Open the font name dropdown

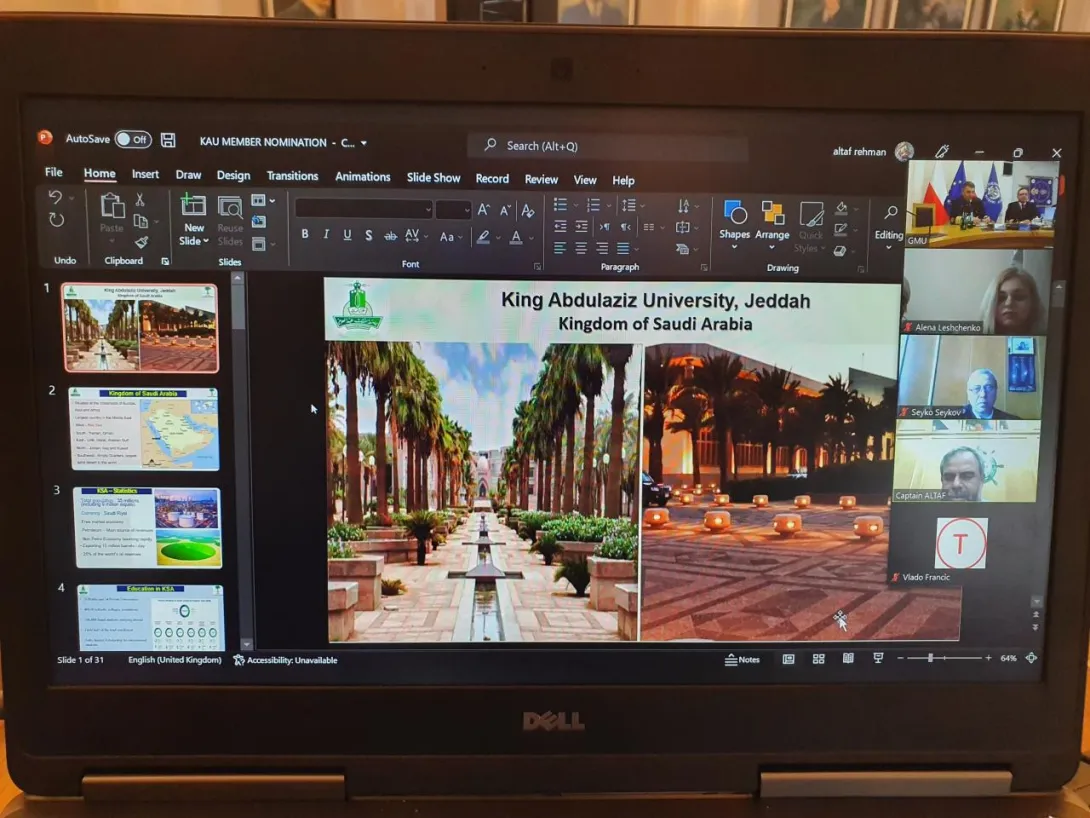[x=428, y=210]
